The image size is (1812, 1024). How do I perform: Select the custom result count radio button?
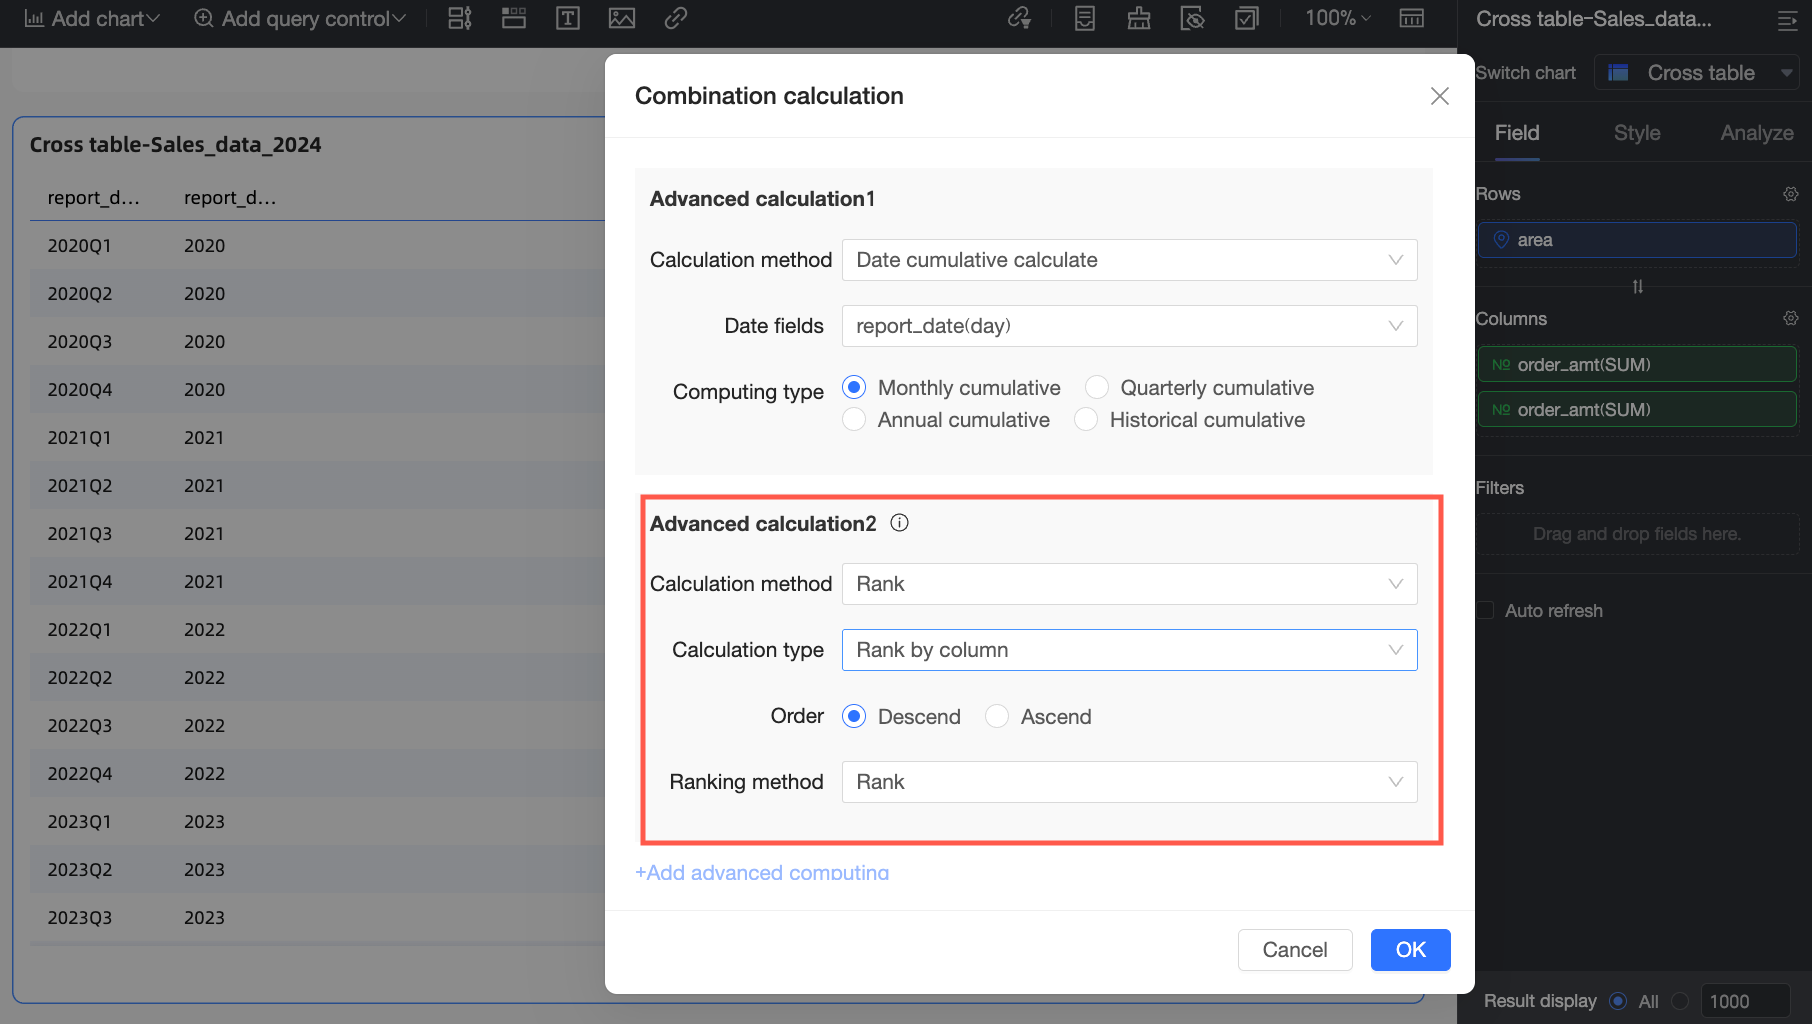pyautogui.click(x=1680, y=1001)
